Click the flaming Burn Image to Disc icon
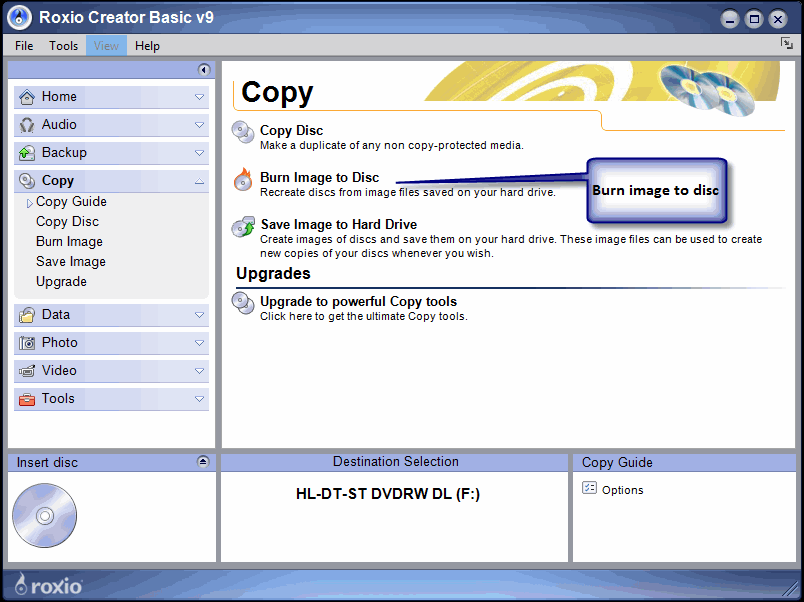Viewport: 804px width, 602px height. (x=243, y=179)
